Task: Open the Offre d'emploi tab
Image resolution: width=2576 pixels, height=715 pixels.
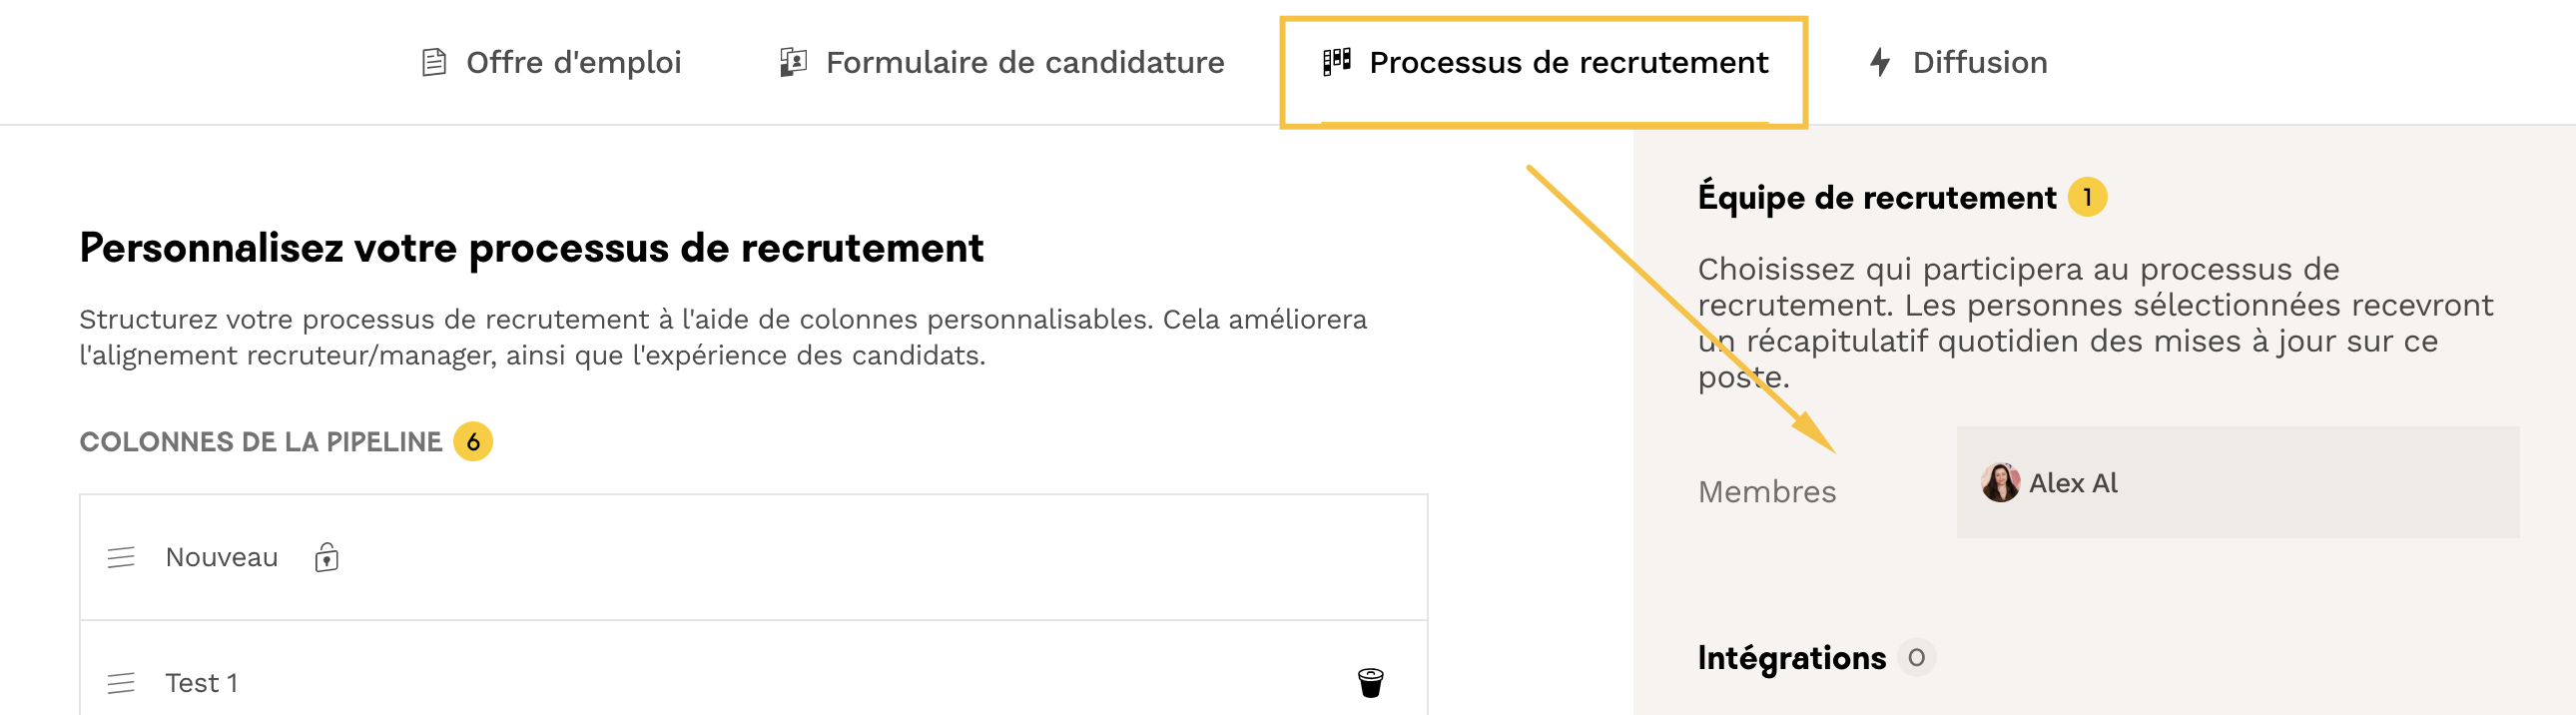Action: 573,63
